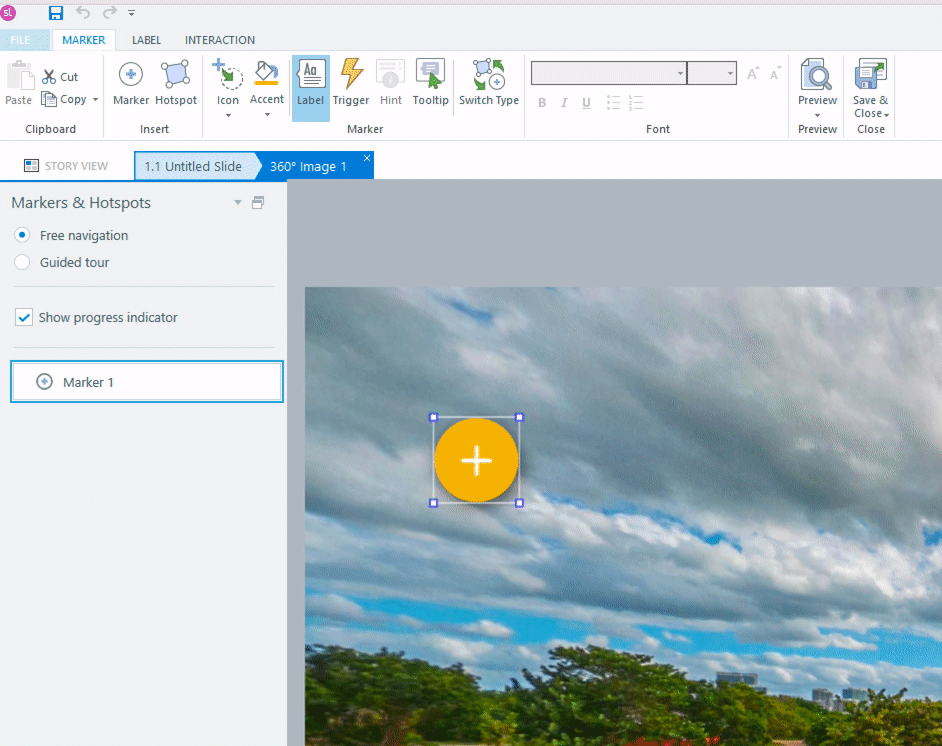Switch to the INTERACTION ribbon tab
This screenshot has width=942, height=746.
click(x=220, y=40)
